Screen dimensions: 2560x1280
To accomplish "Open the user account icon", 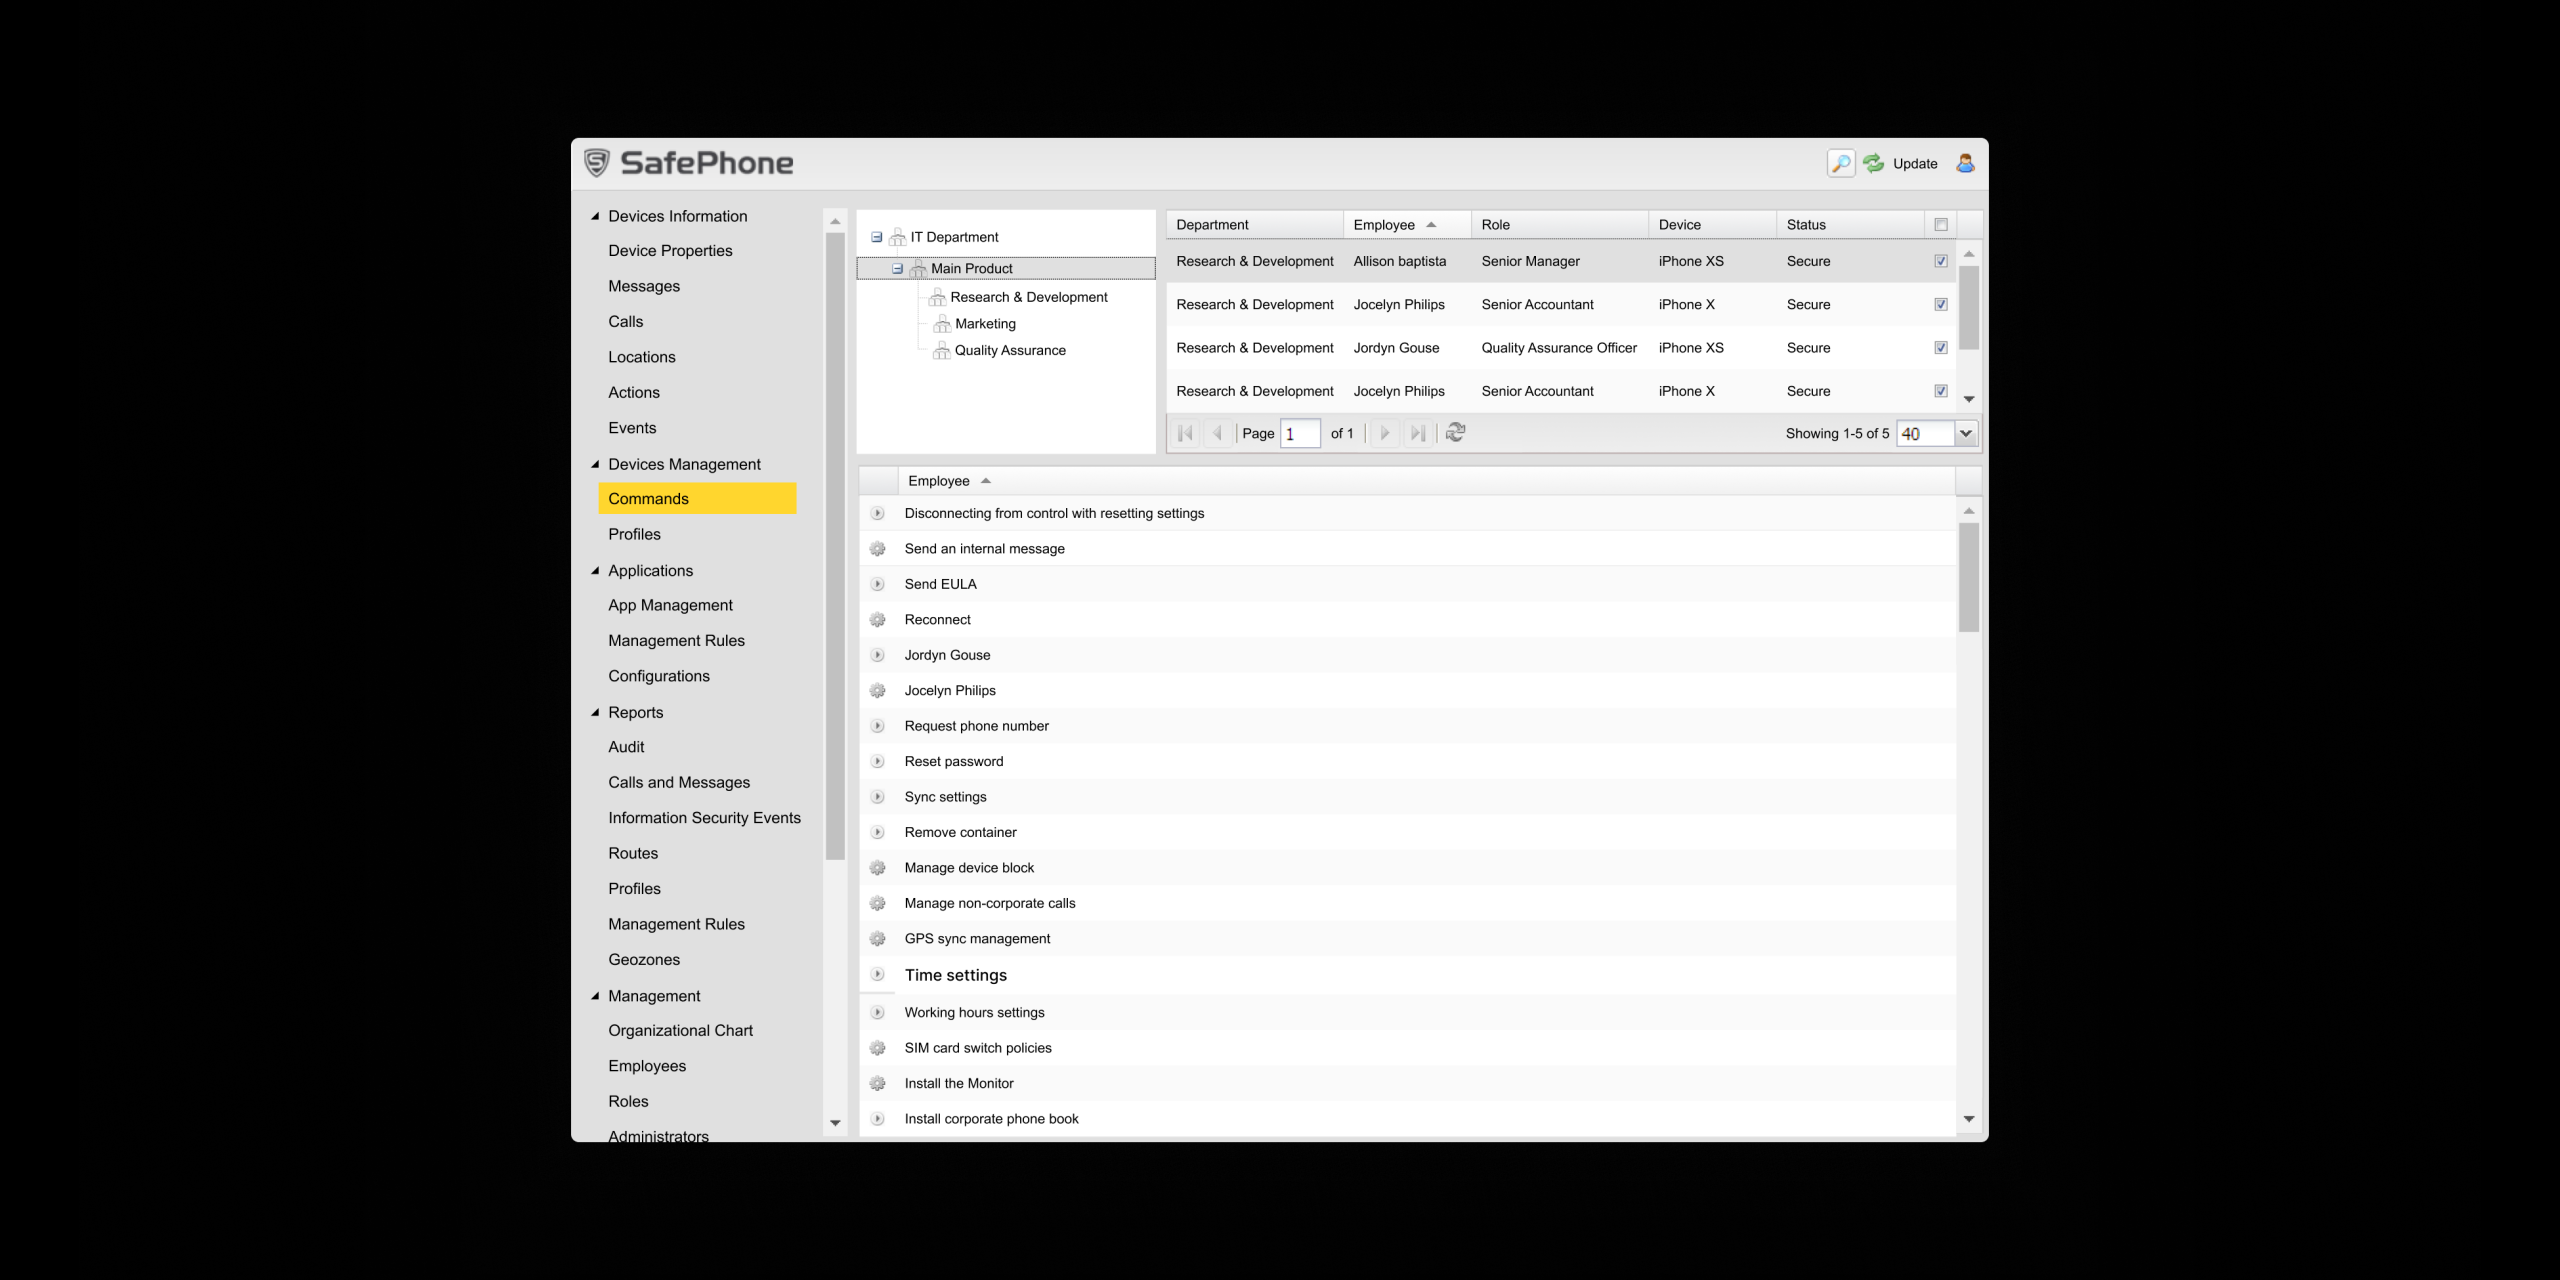I will click(x=1965, y=163).
